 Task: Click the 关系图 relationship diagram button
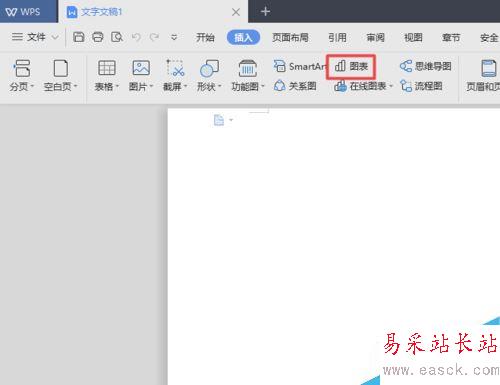click(x=295, y=86)
